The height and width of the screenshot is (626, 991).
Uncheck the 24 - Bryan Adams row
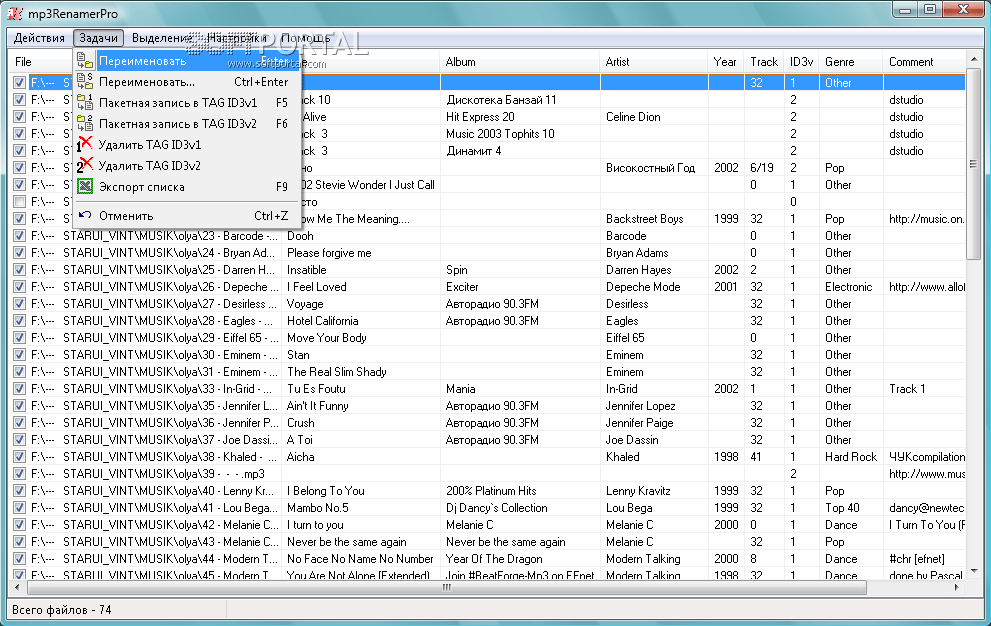(20, 252)
